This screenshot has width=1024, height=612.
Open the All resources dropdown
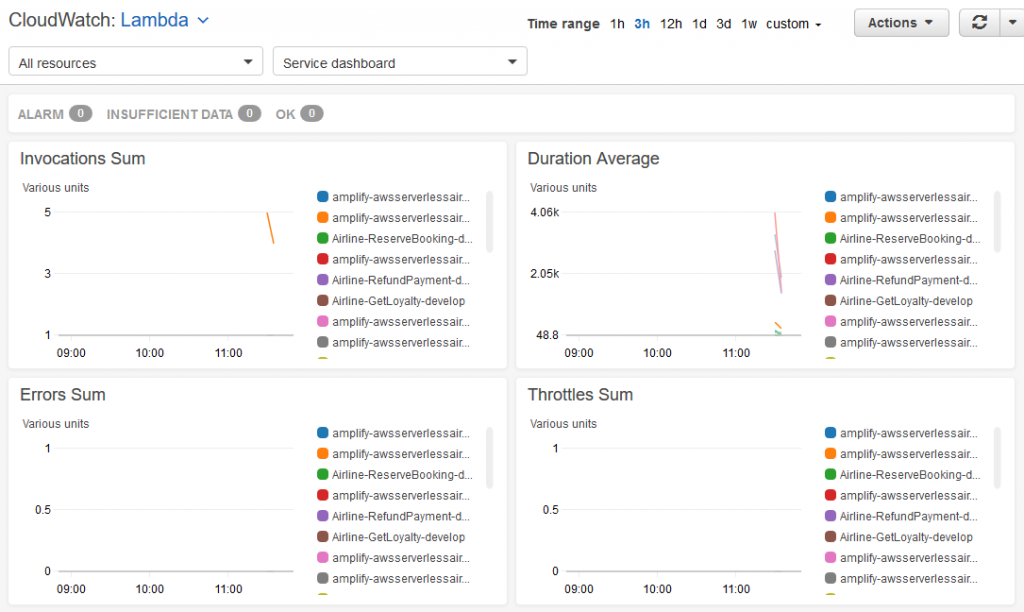click(x=135, y=61)
